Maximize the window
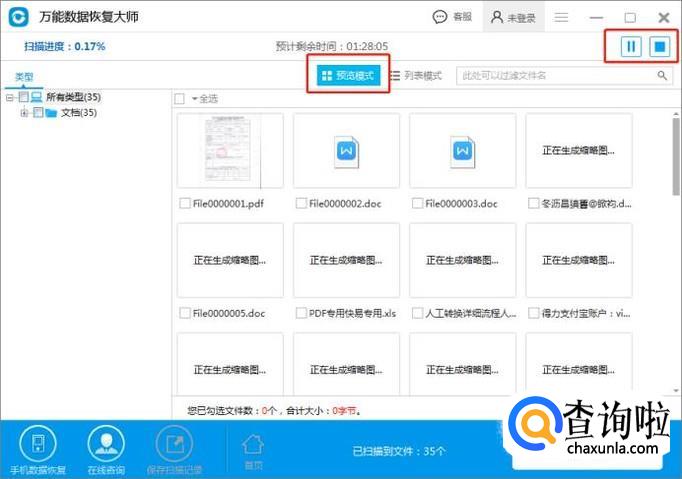The width and height of the screenshot is (682, 479). click(x=630, y=17)
